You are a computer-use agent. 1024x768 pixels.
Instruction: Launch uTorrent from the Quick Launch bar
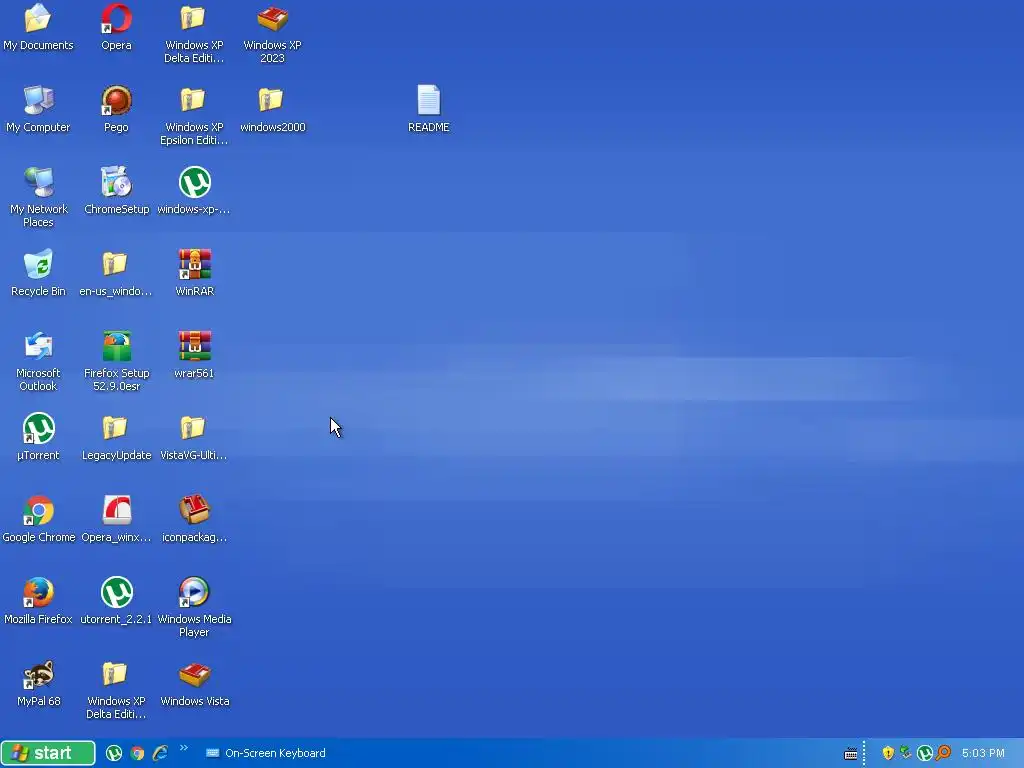point(114,753)
